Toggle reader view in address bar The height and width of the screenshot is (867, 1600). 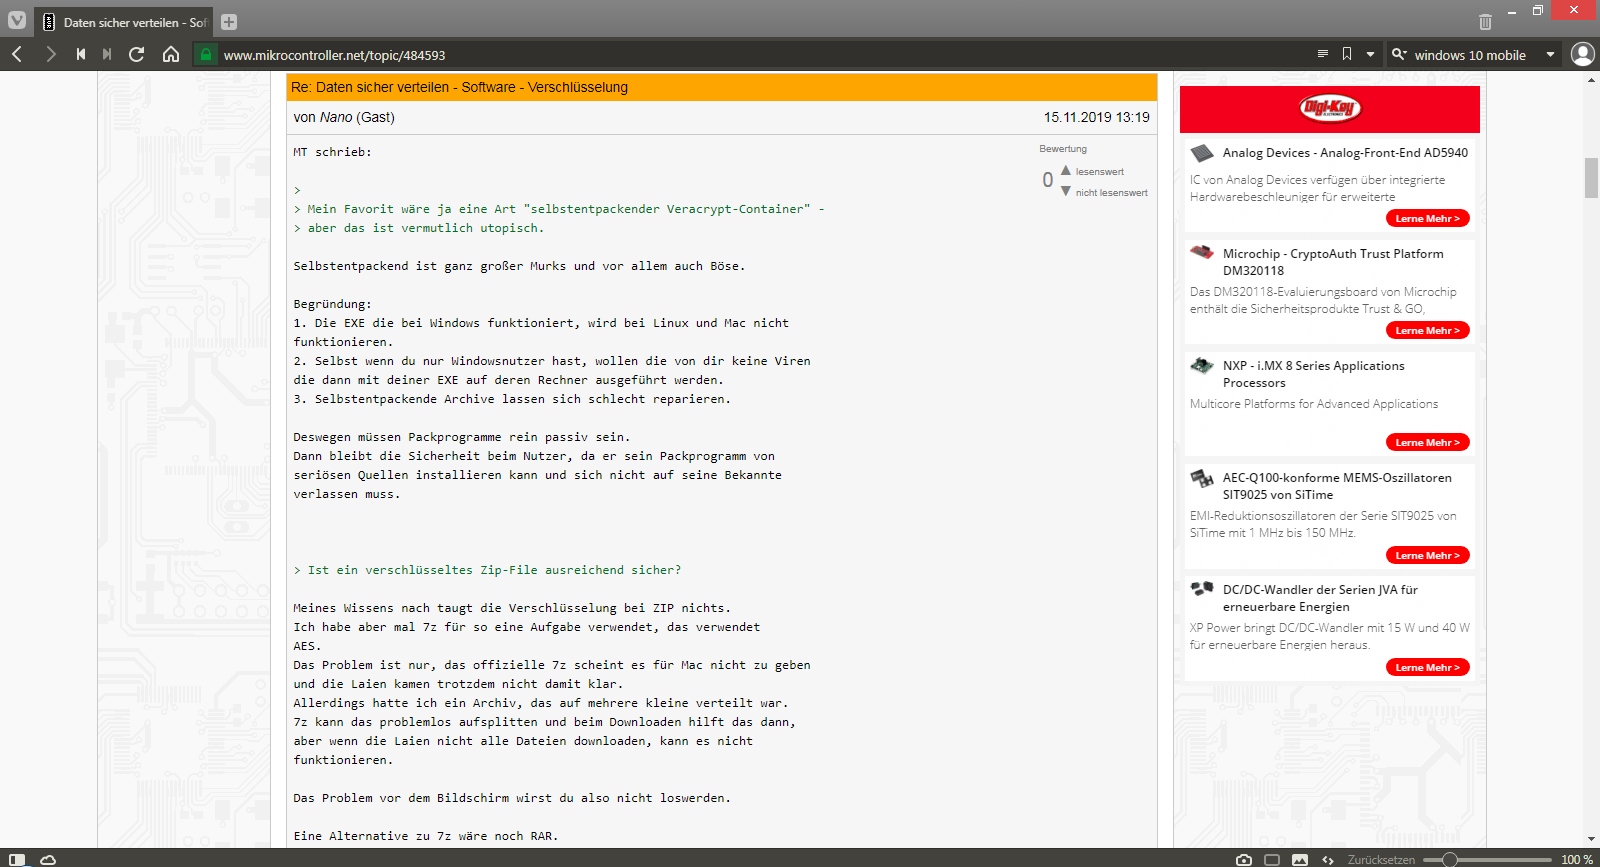pos(1322,54)
